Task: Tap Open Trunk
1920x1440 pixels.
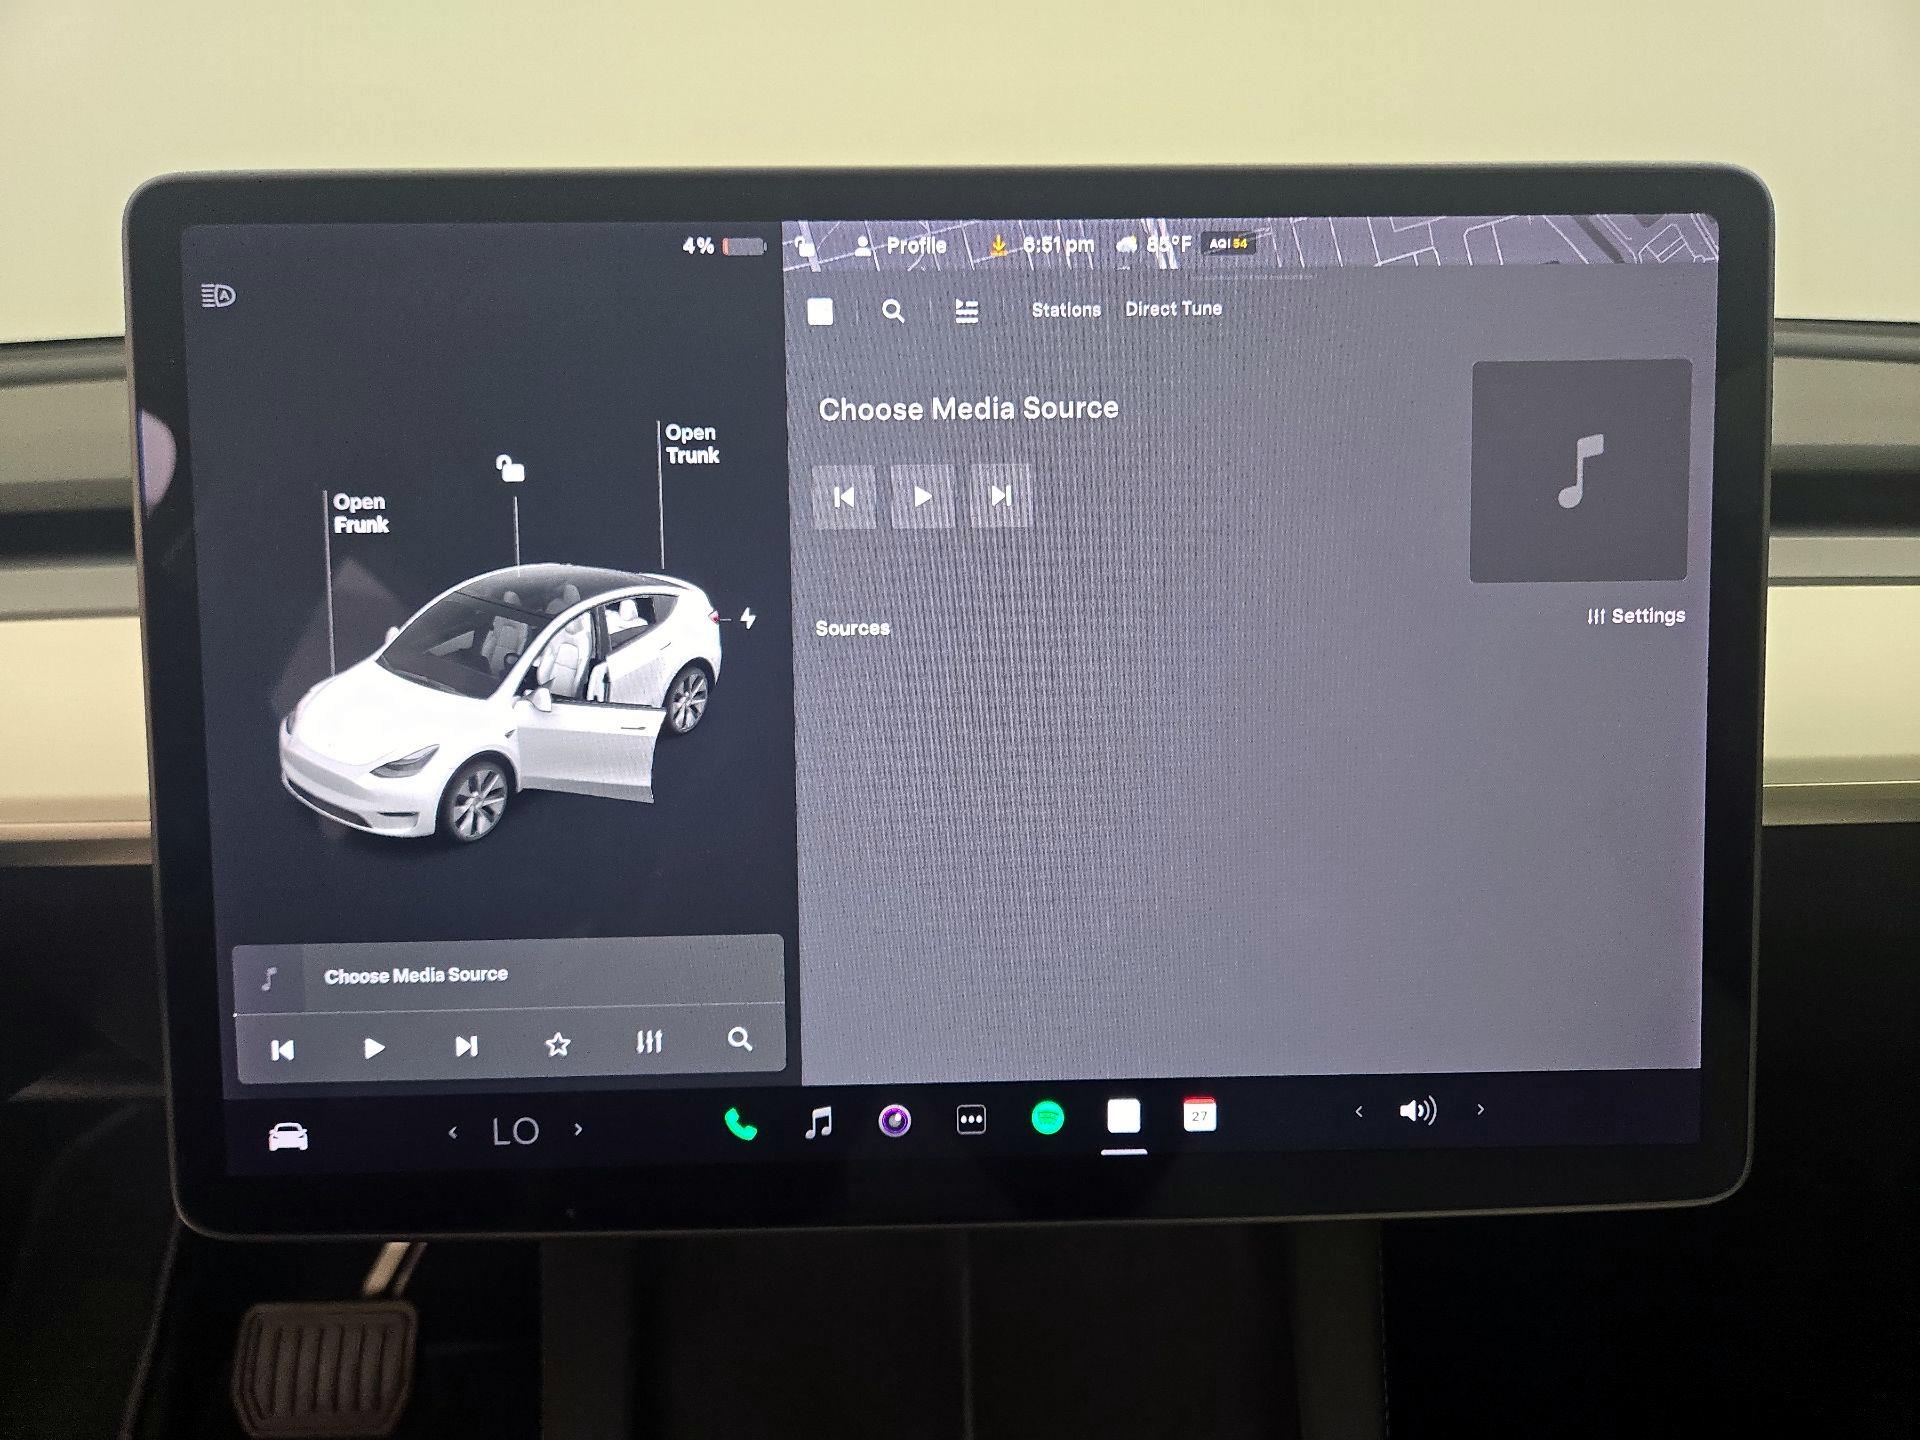Action: point(692,444)
